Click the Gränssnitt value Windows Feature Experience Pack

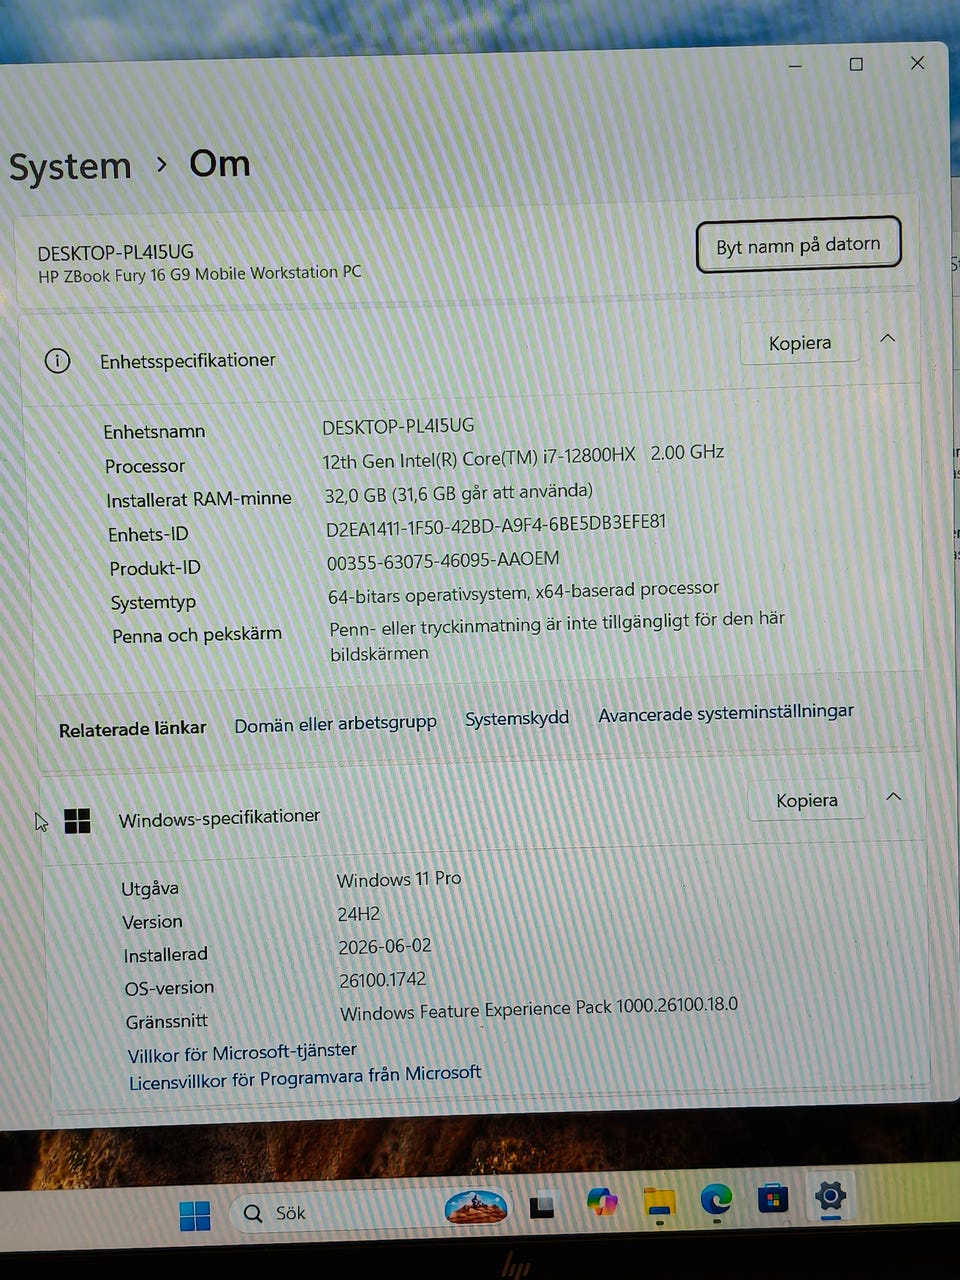(539, 1008)
